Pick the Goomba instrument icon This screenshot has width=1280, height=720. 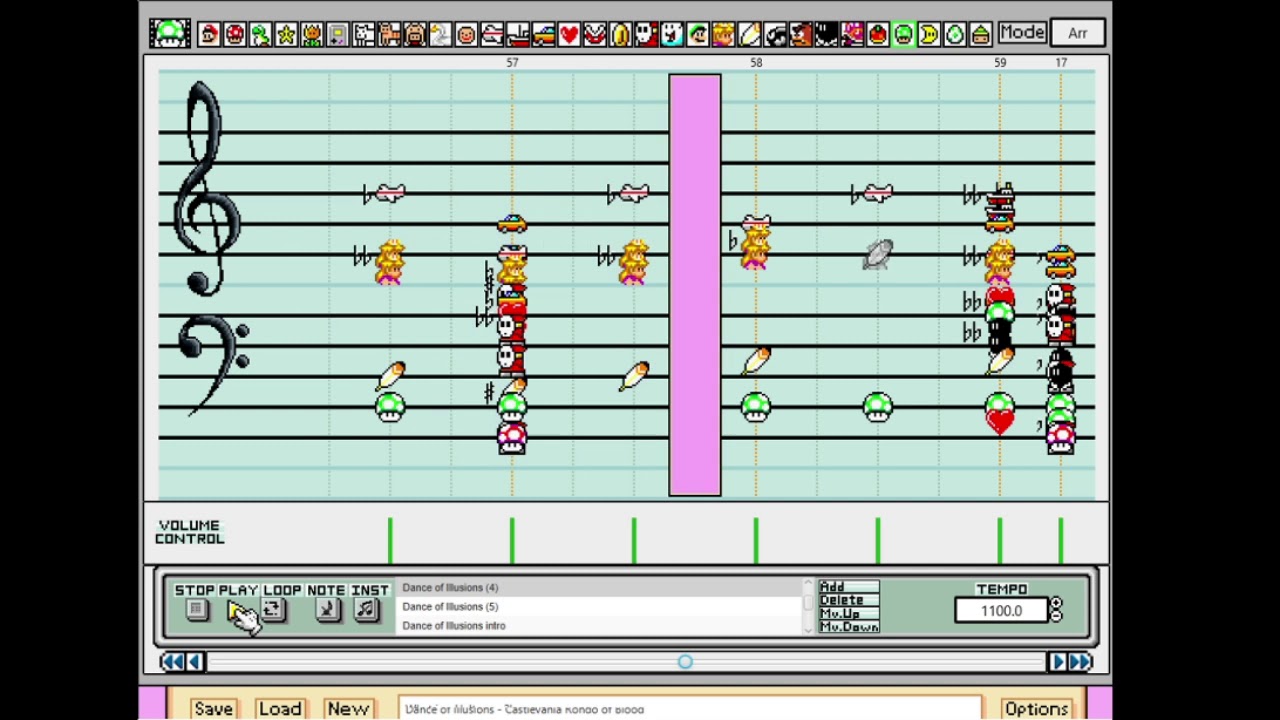click(801, 34)
